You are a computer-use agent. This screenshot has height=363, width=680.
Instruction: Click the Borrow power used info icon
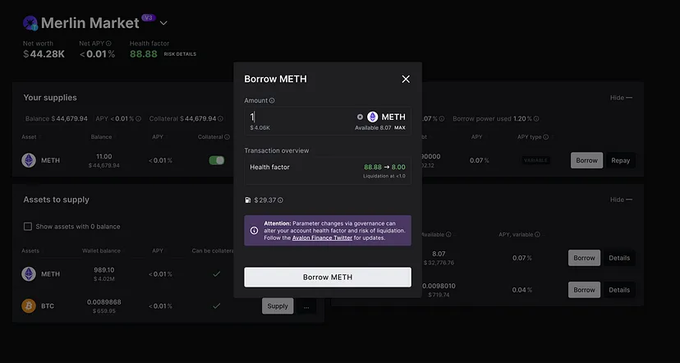pyautogui.click(x=536, y=119)
